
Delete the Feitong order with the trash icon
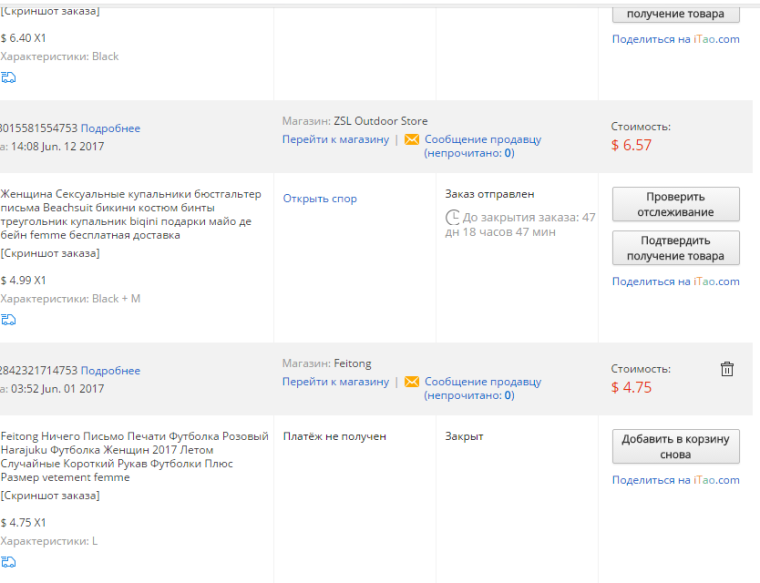(727, 369)
